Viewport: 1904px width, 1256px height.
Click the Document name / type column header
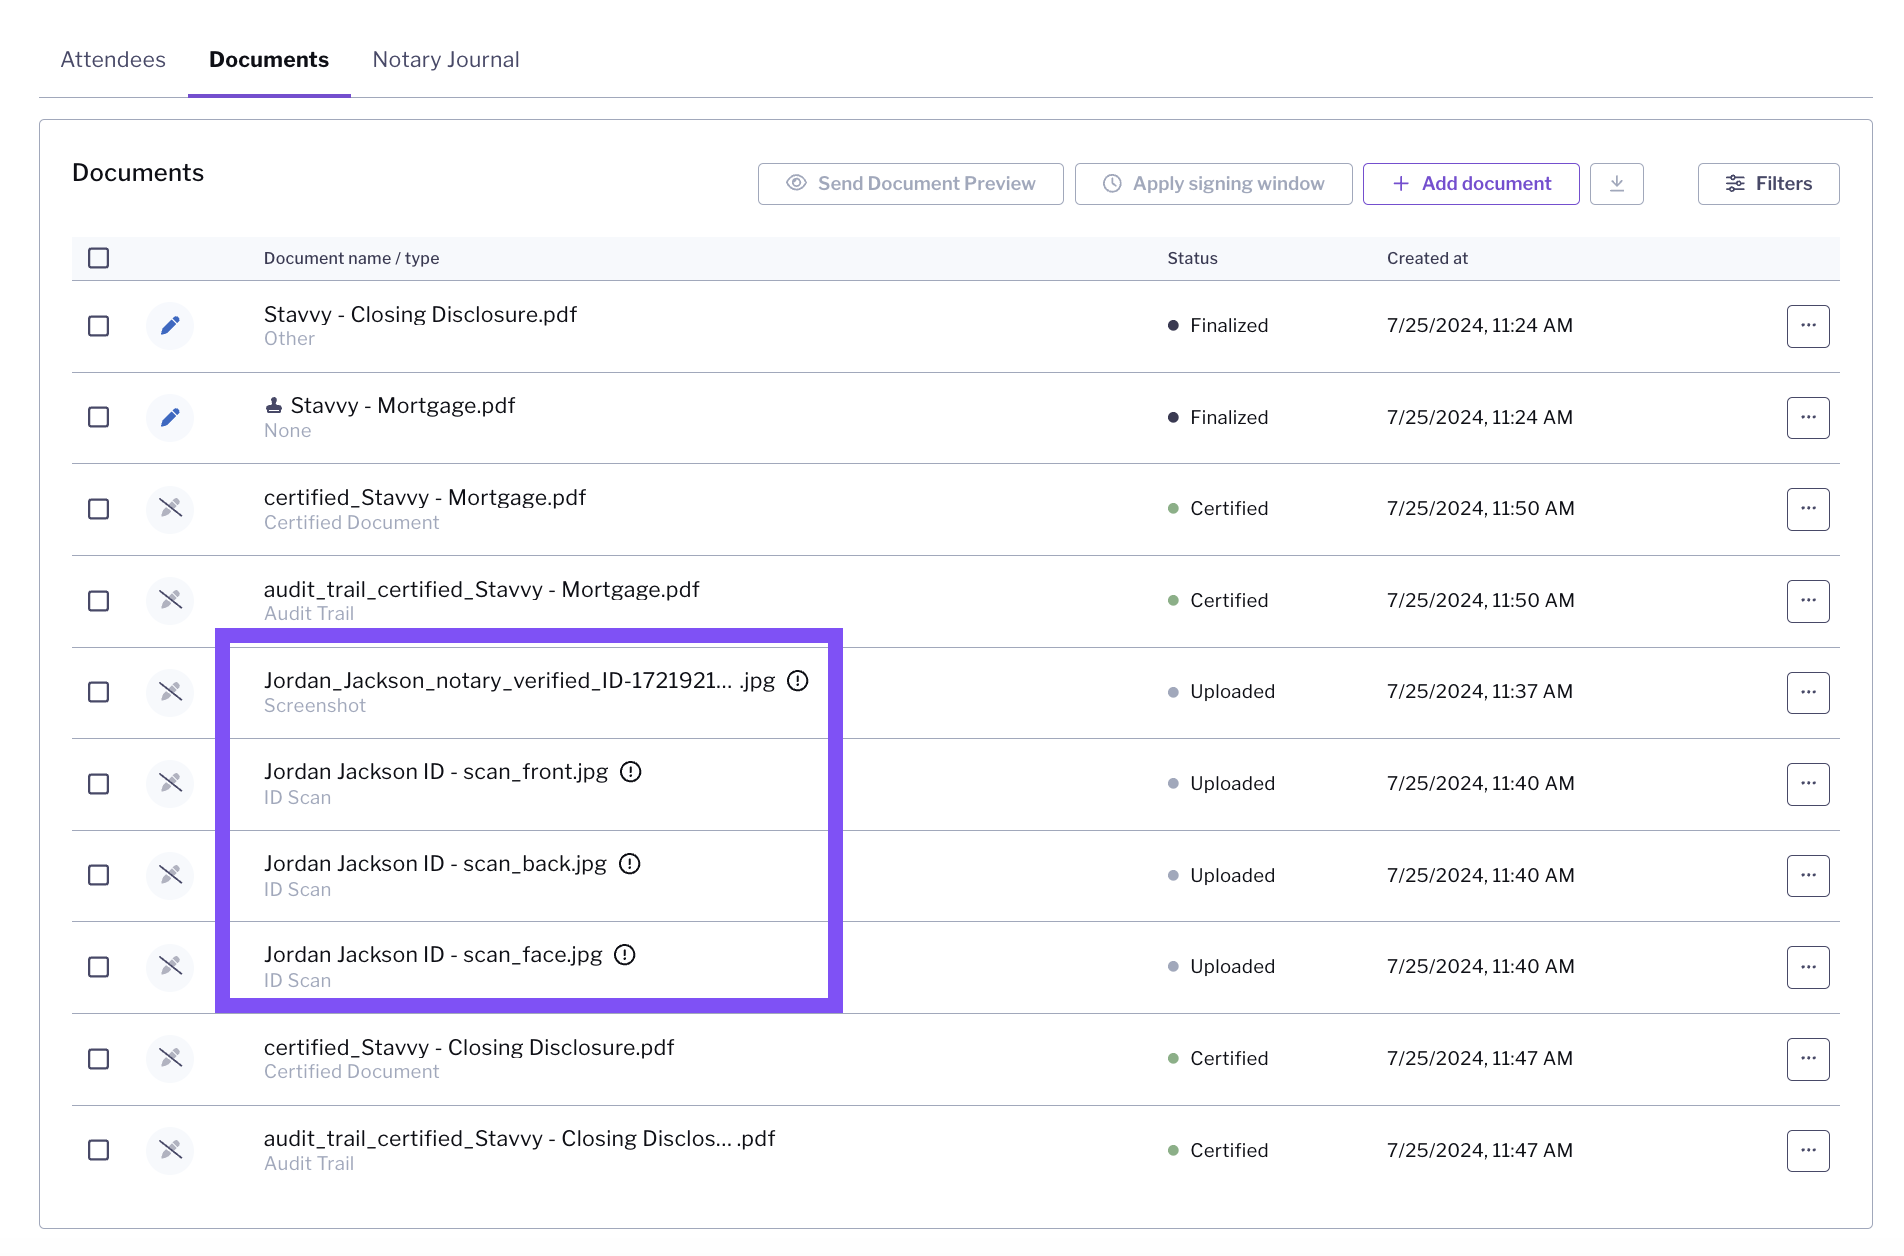(352, 258)
